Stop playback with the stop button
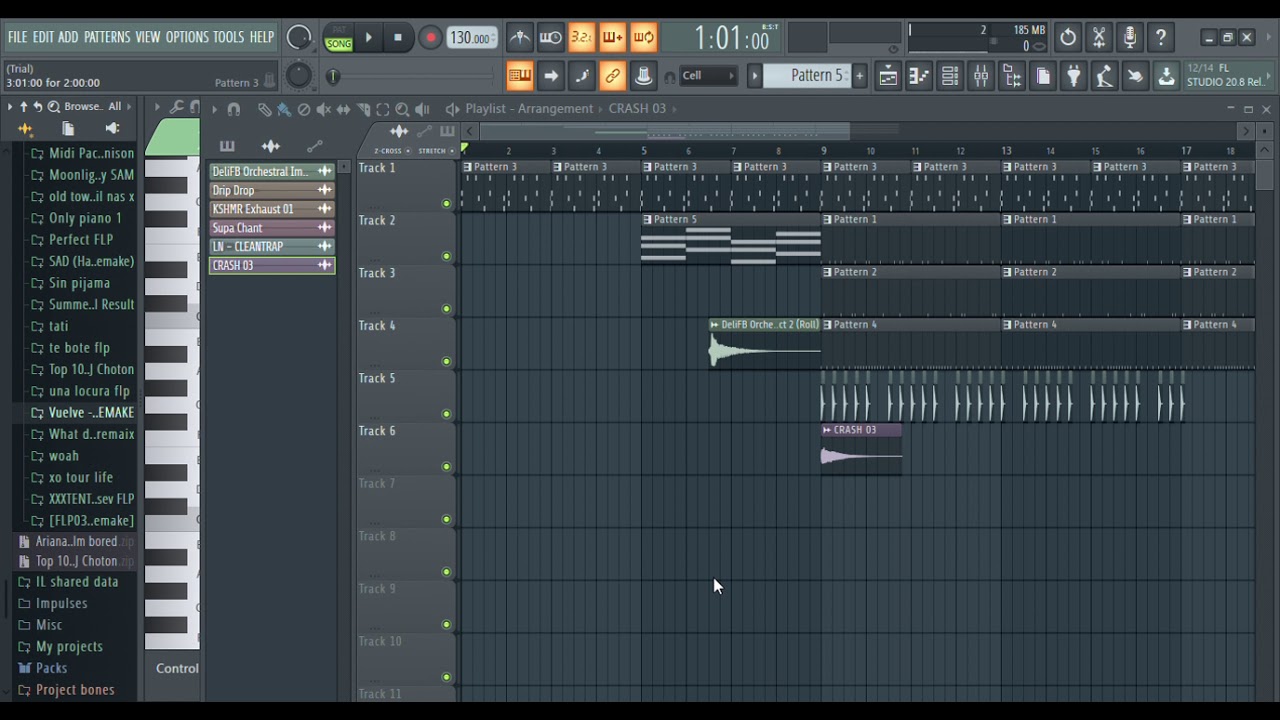Image resolution: width=1280 pixels, height=720 pixels. pos(398,38)
